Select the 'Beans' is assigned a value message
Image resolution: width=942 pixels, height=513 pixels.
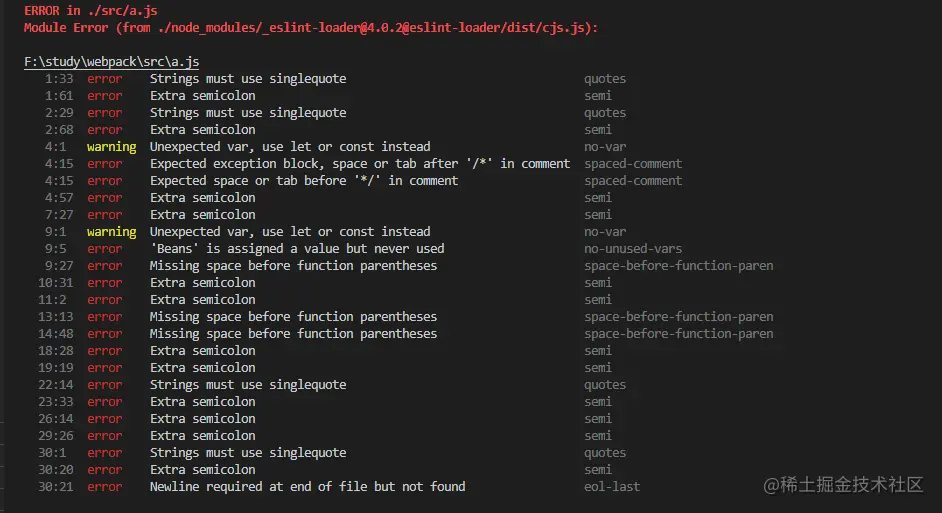tap(297, 249)
